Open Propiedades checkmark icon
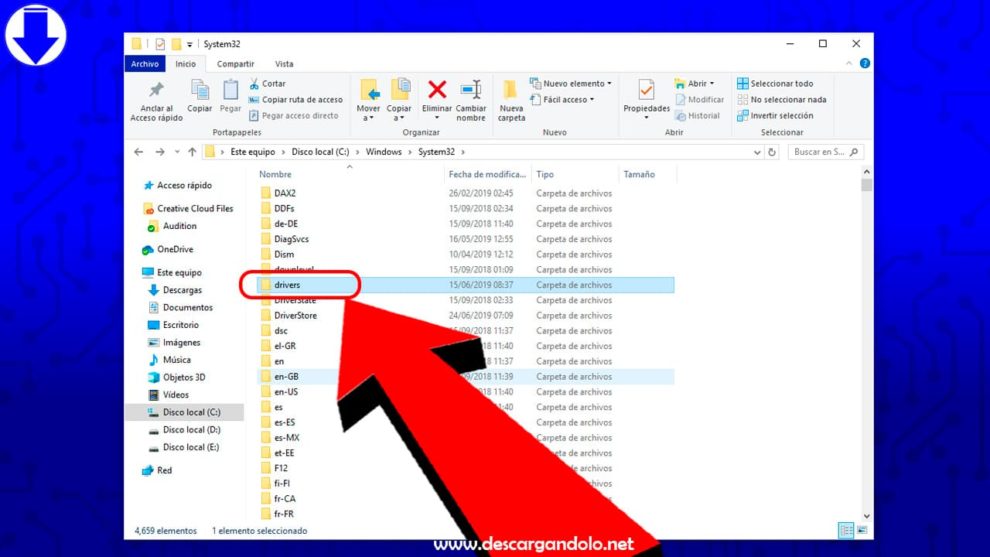The height and width of the screenshot is (557, 990). point(646,90)
